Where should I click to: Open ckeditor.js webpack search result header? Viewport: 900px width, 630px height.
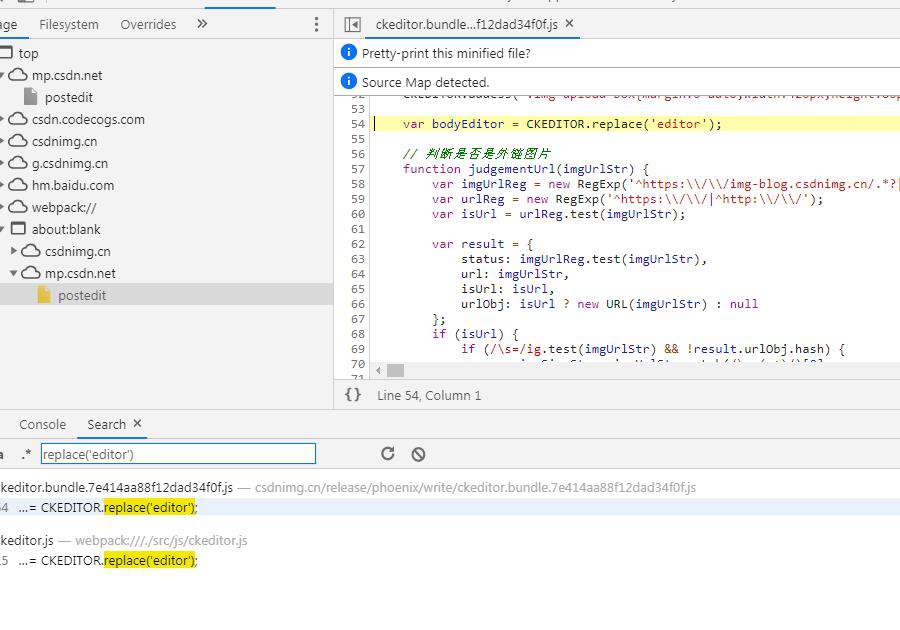pos(123,540)
